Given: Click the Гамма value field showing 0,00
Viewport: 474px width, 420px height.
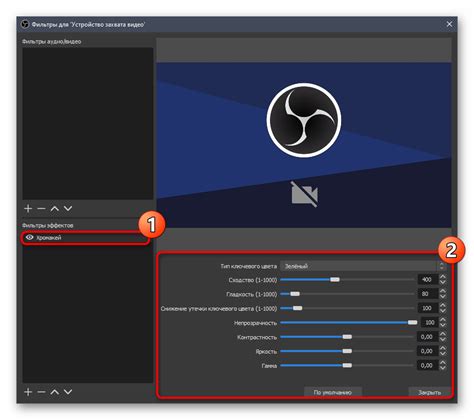Looking at the screenshot, I should pos(428,366).
